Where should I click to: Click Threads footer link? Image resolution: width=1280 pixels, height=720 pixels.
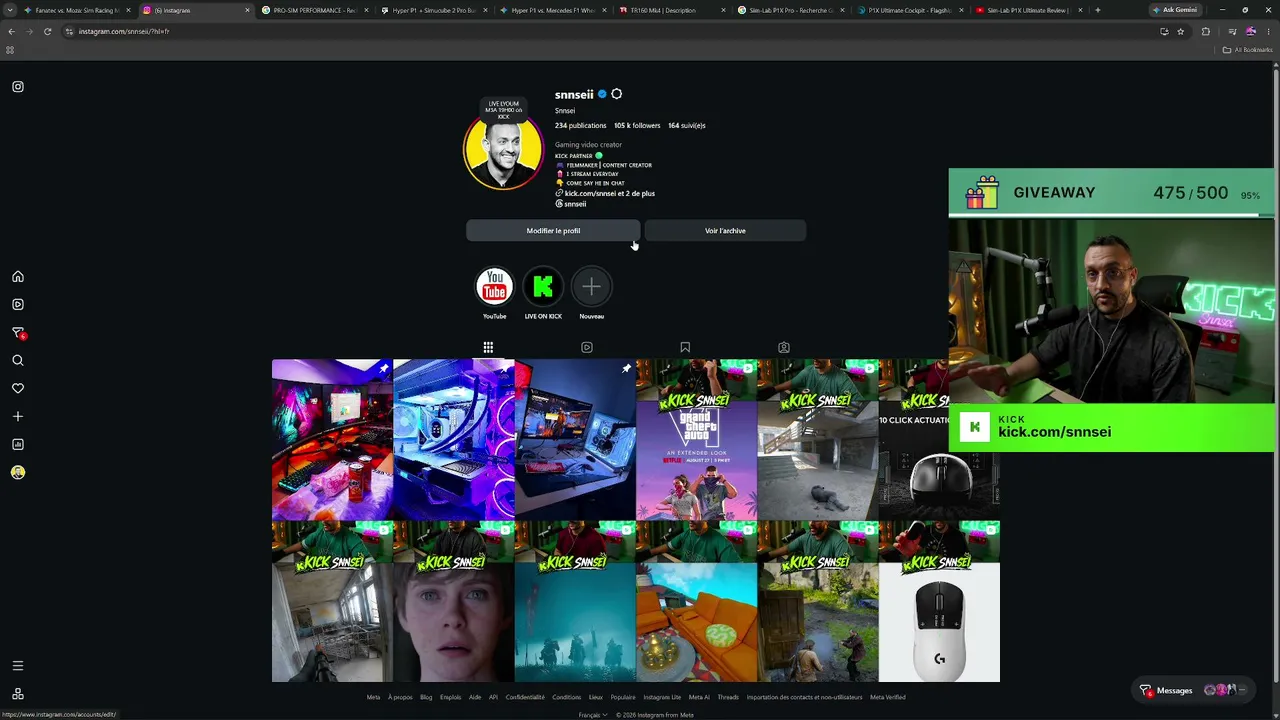[728, 698]
